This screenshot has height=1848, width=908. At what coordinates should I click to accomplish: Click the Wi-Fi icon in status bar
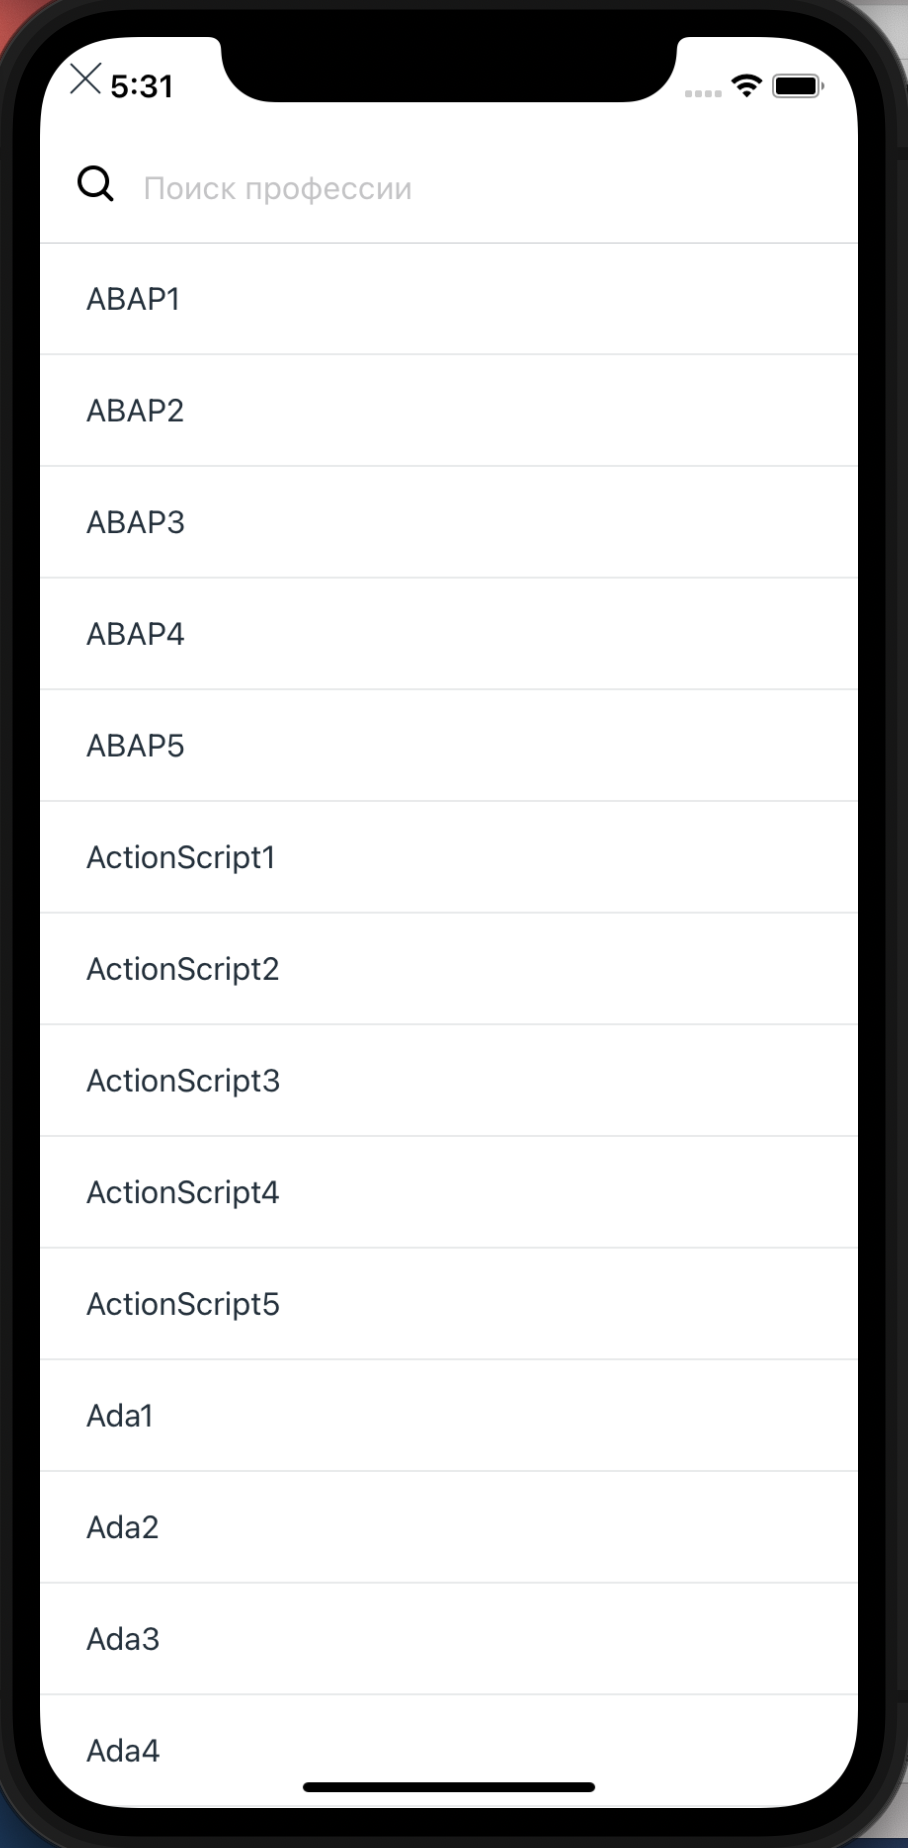coord(744,87)
